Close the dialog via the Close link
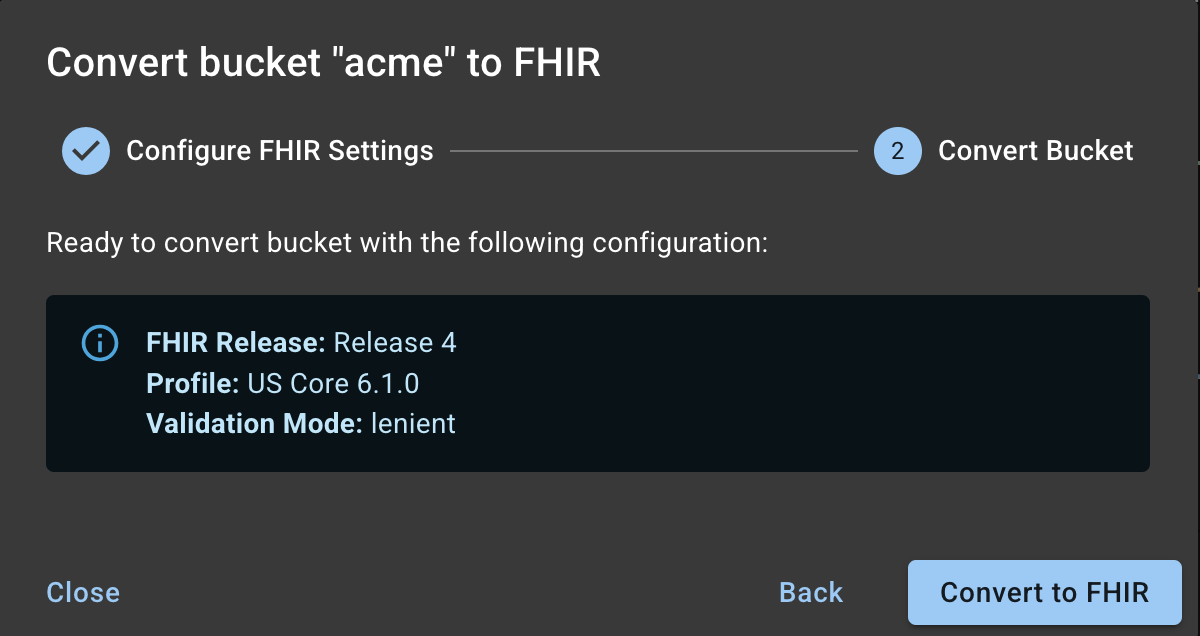The height and width of the screenshot is (636, 1200). [83, 592]
